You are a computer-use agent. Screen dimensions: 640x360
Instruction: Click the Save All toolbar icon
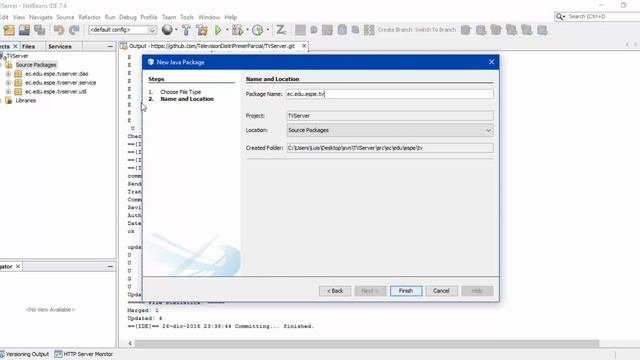point(40,30)
